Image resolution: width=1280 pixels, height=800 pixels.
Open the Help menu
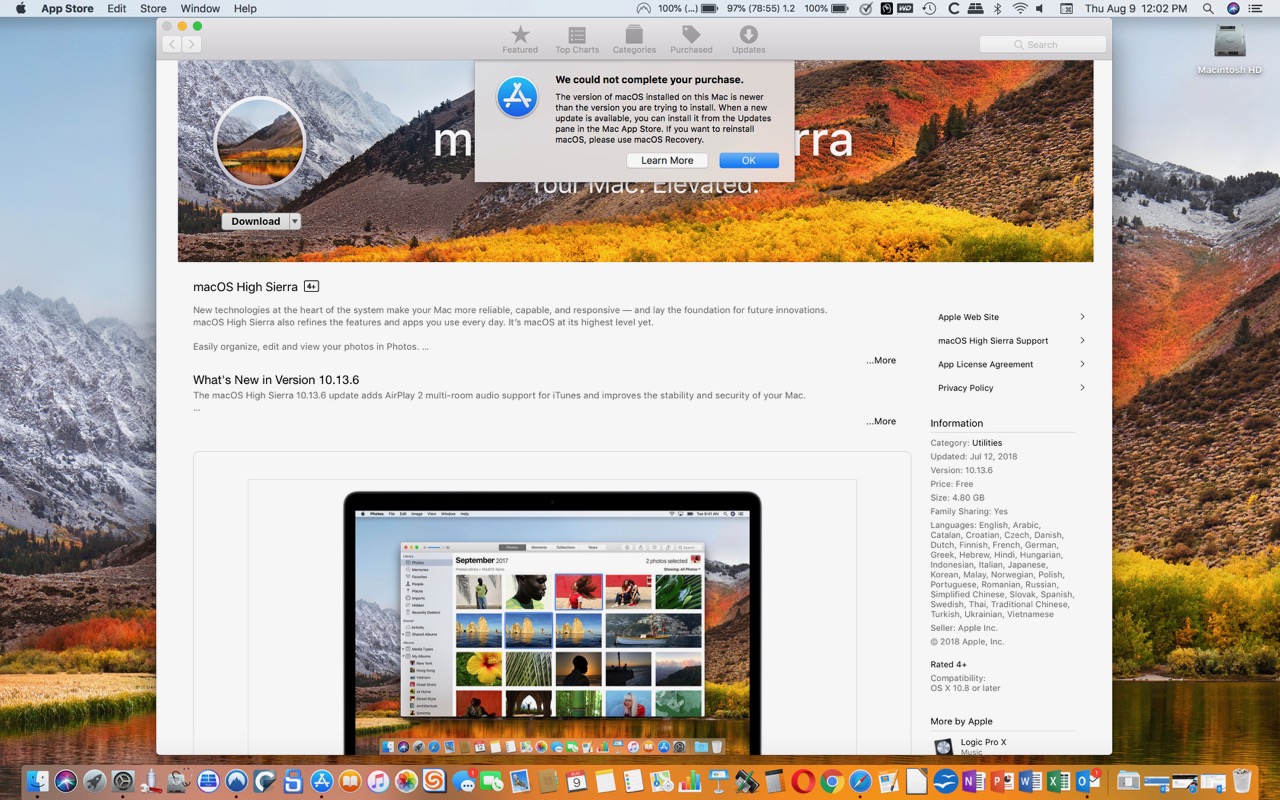(245, 8)
